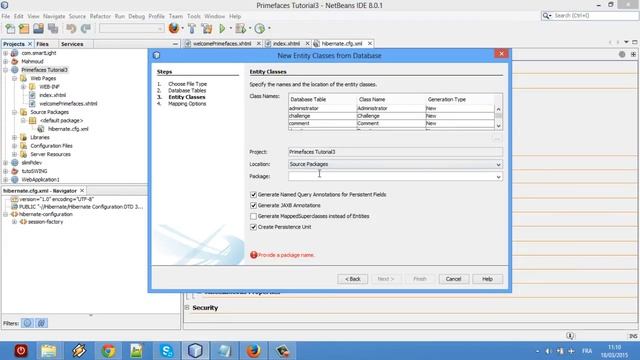This screenshot has width=640, height=360.
Task: Switch to index.xhtml editor tab
Action: pyautogui.click(x=287, y=43)
